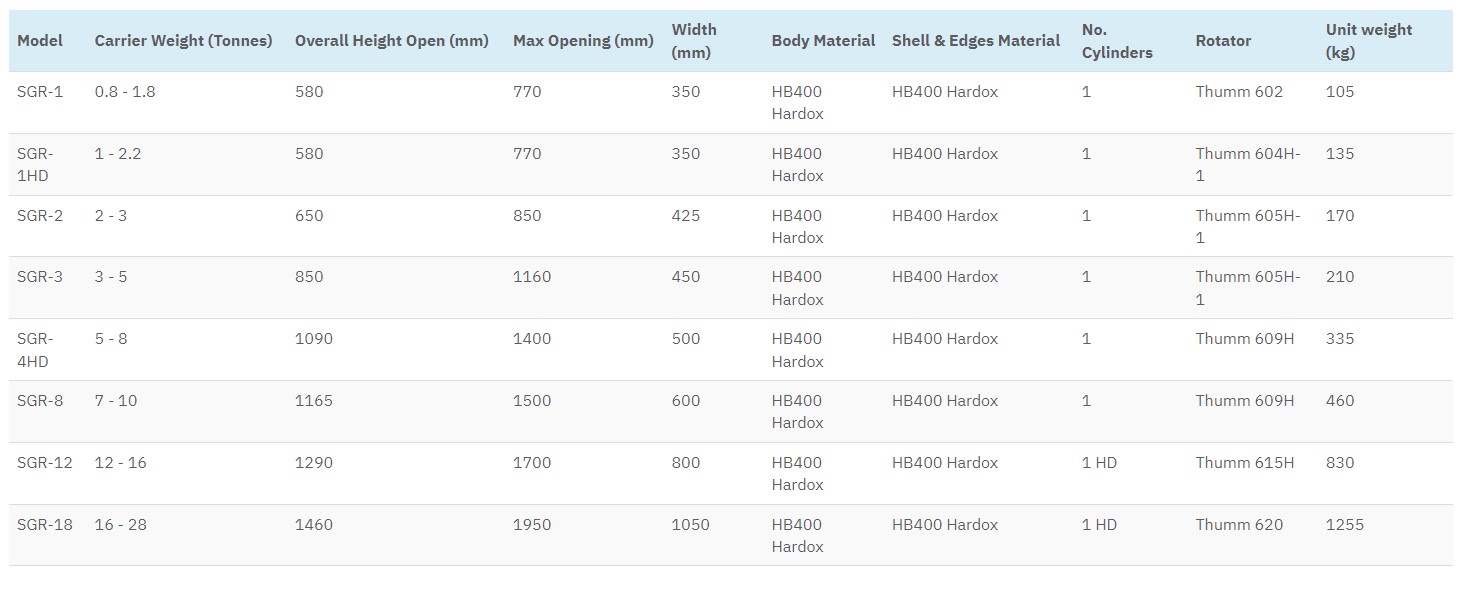The height and width of the screenshot is (599, 1468).
Task: Select the SGR-1HD model cell
Action: click(x=35, y=165)
